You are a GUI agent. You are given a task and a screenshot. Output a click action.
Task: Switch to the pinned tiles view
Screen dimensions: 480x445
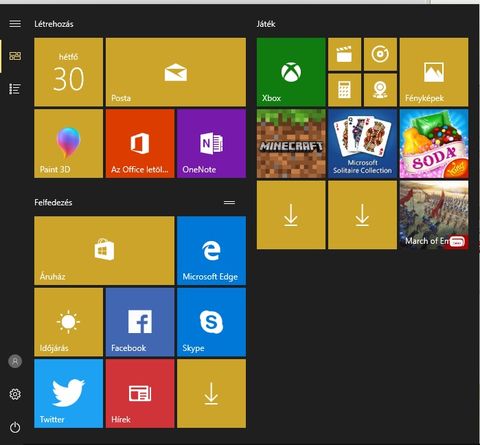point(15,56)
